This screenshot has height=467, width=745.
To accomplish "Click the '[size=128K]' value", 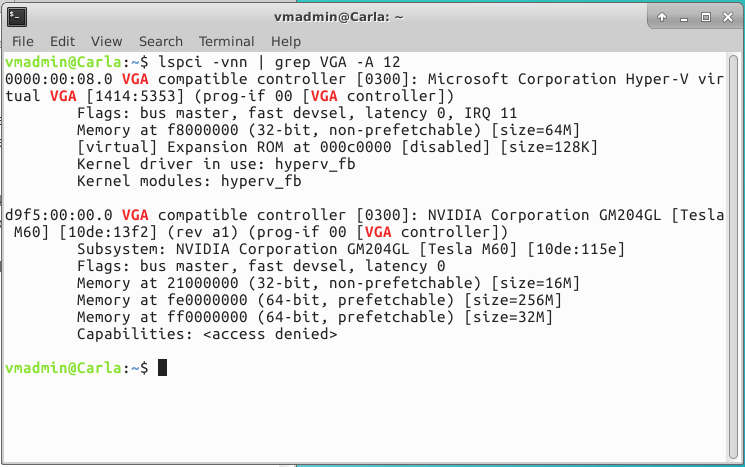I will (x=549, y=147).
